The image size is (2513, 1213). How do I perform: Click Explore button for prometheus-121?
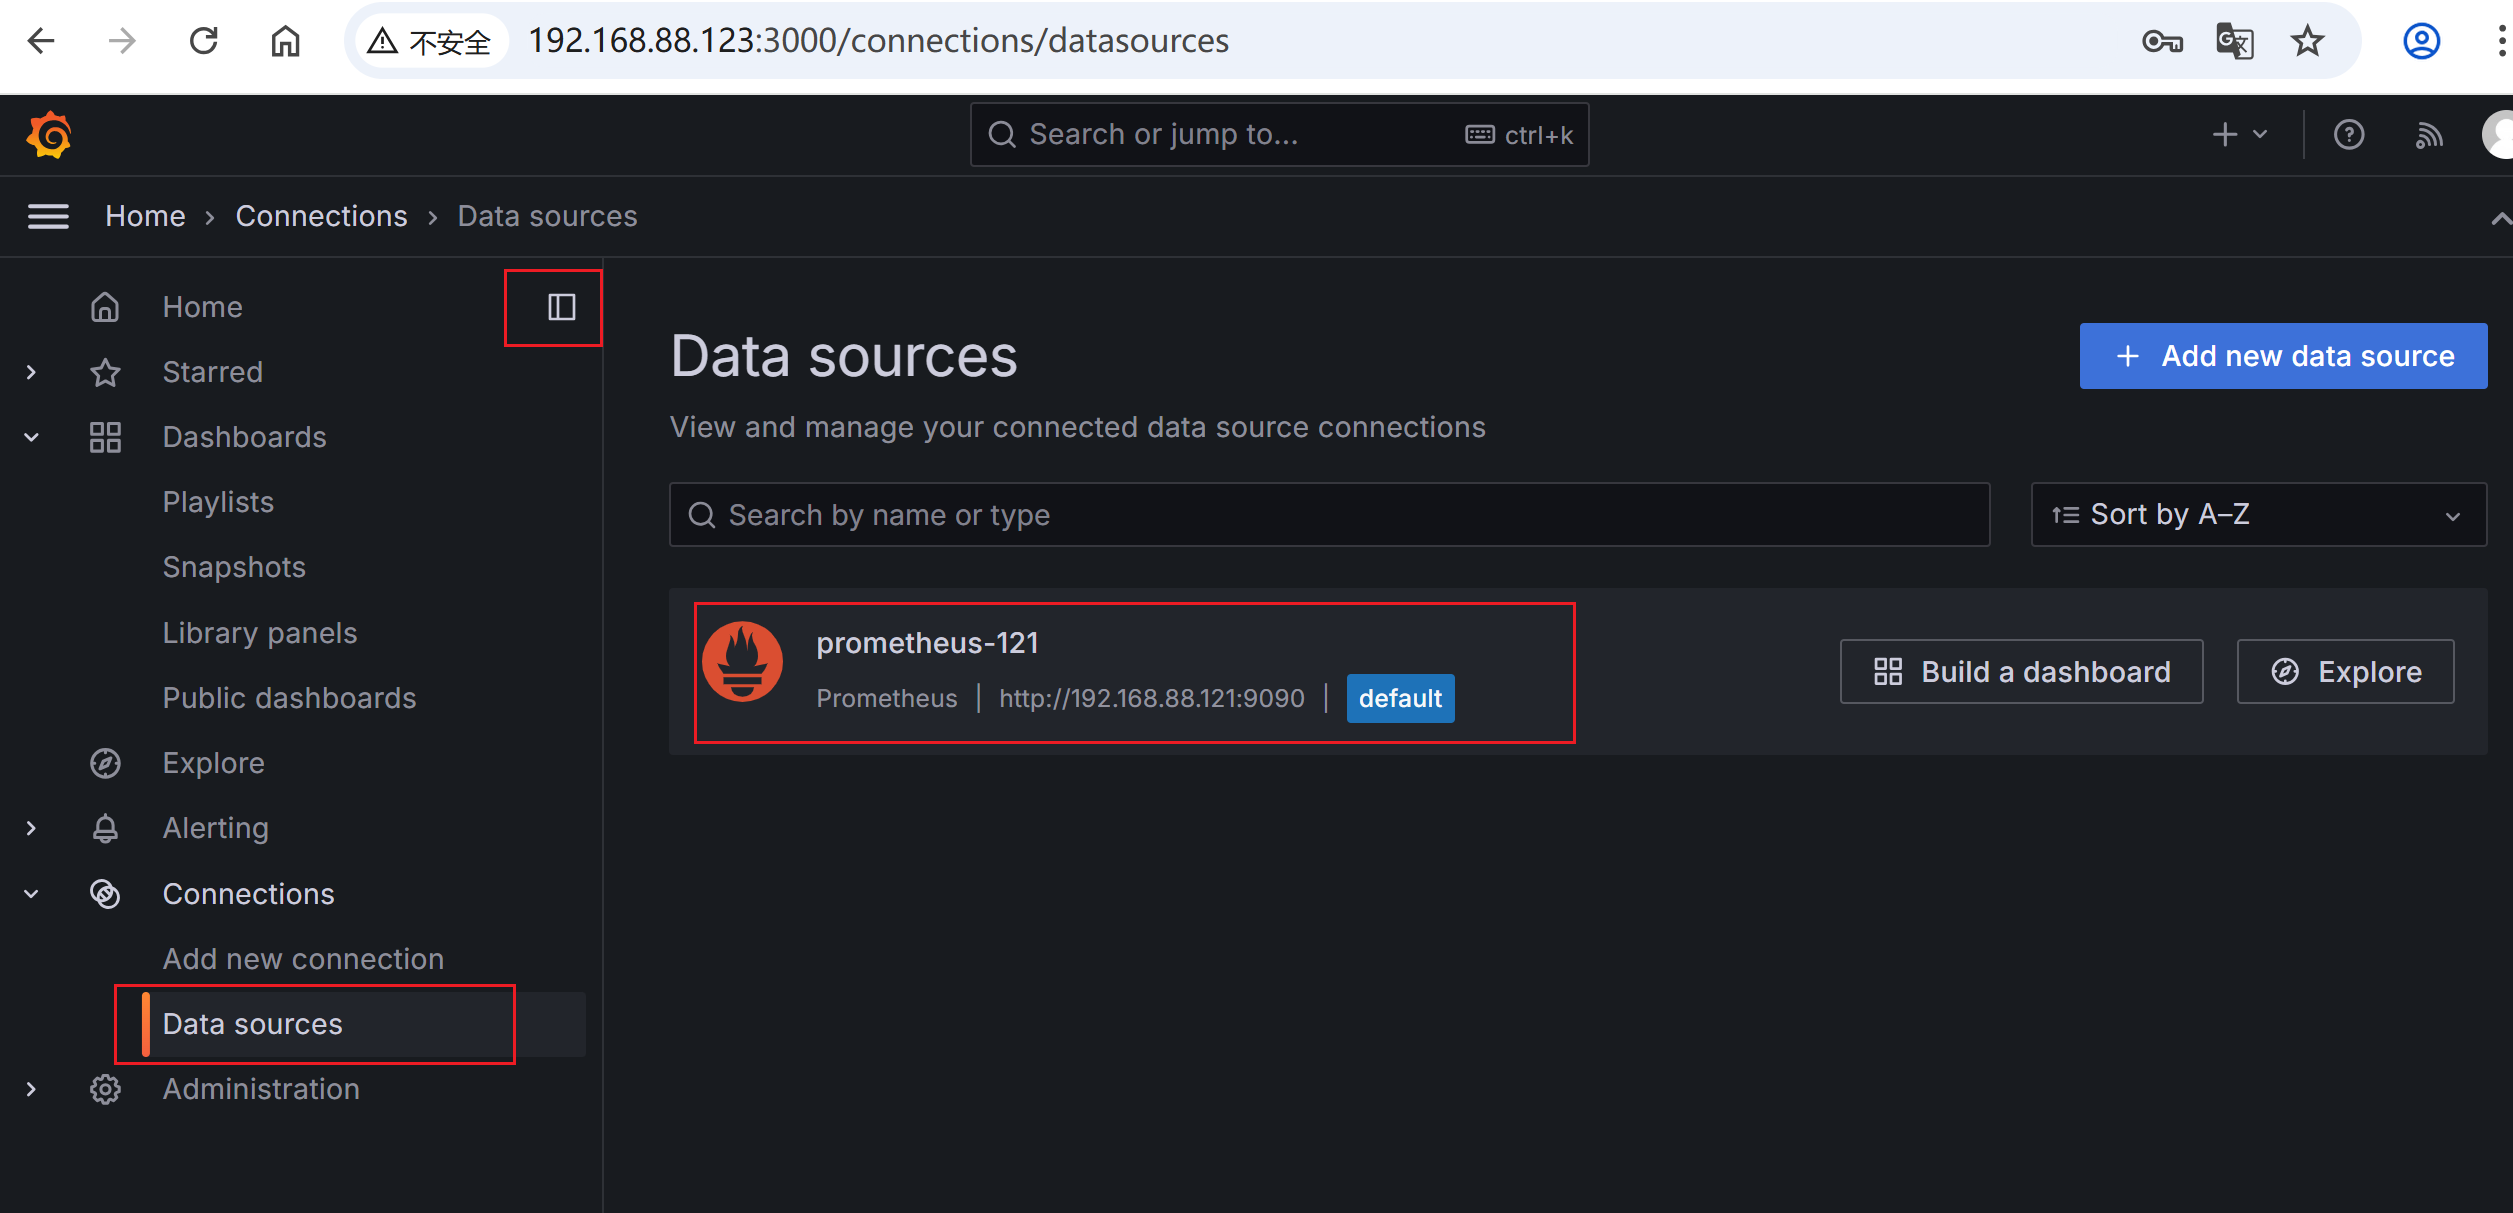[2345, 672]
